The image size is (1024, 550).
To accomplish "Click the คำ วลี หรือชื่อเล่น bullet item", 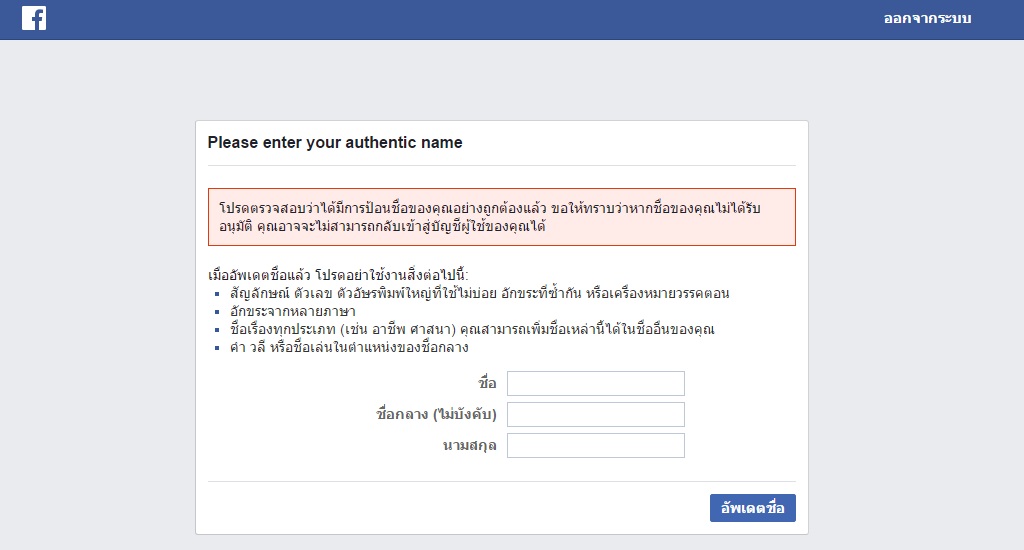I will click(x=349, y=348).
